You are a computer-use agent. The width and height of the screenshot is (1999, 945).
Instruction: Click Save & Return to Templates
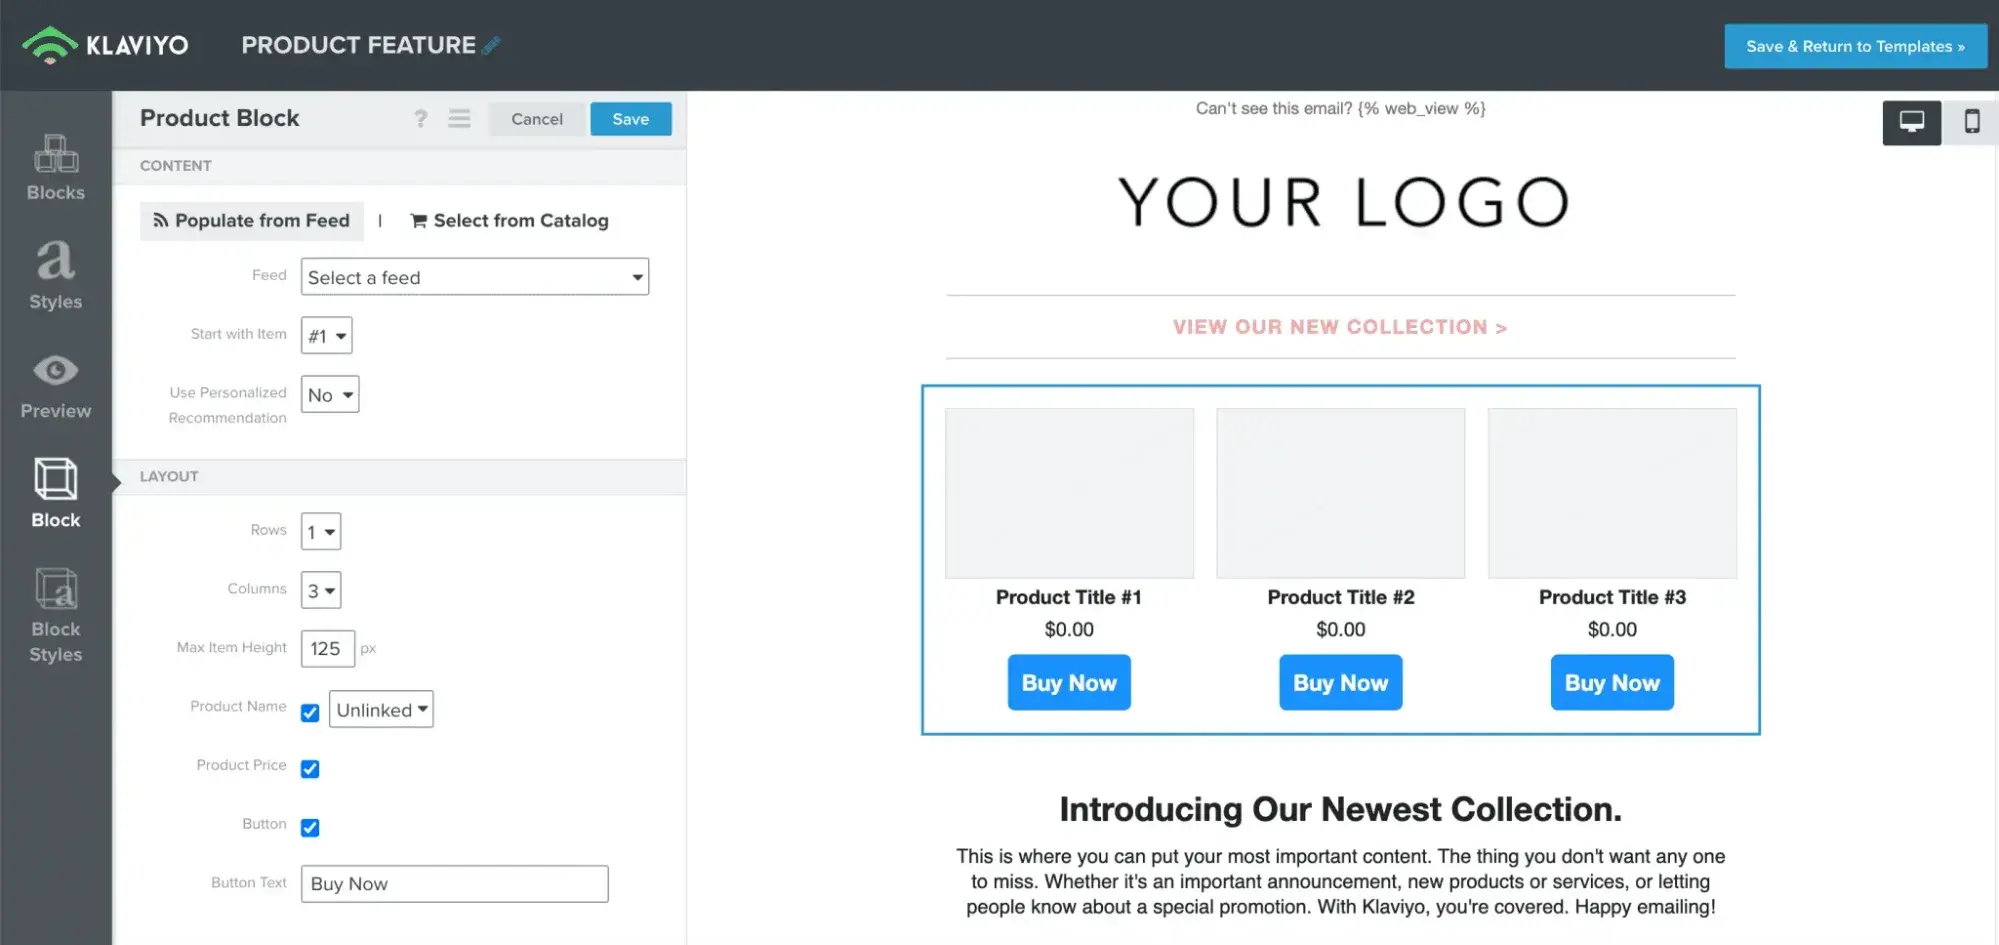(x=1855, y=45)
